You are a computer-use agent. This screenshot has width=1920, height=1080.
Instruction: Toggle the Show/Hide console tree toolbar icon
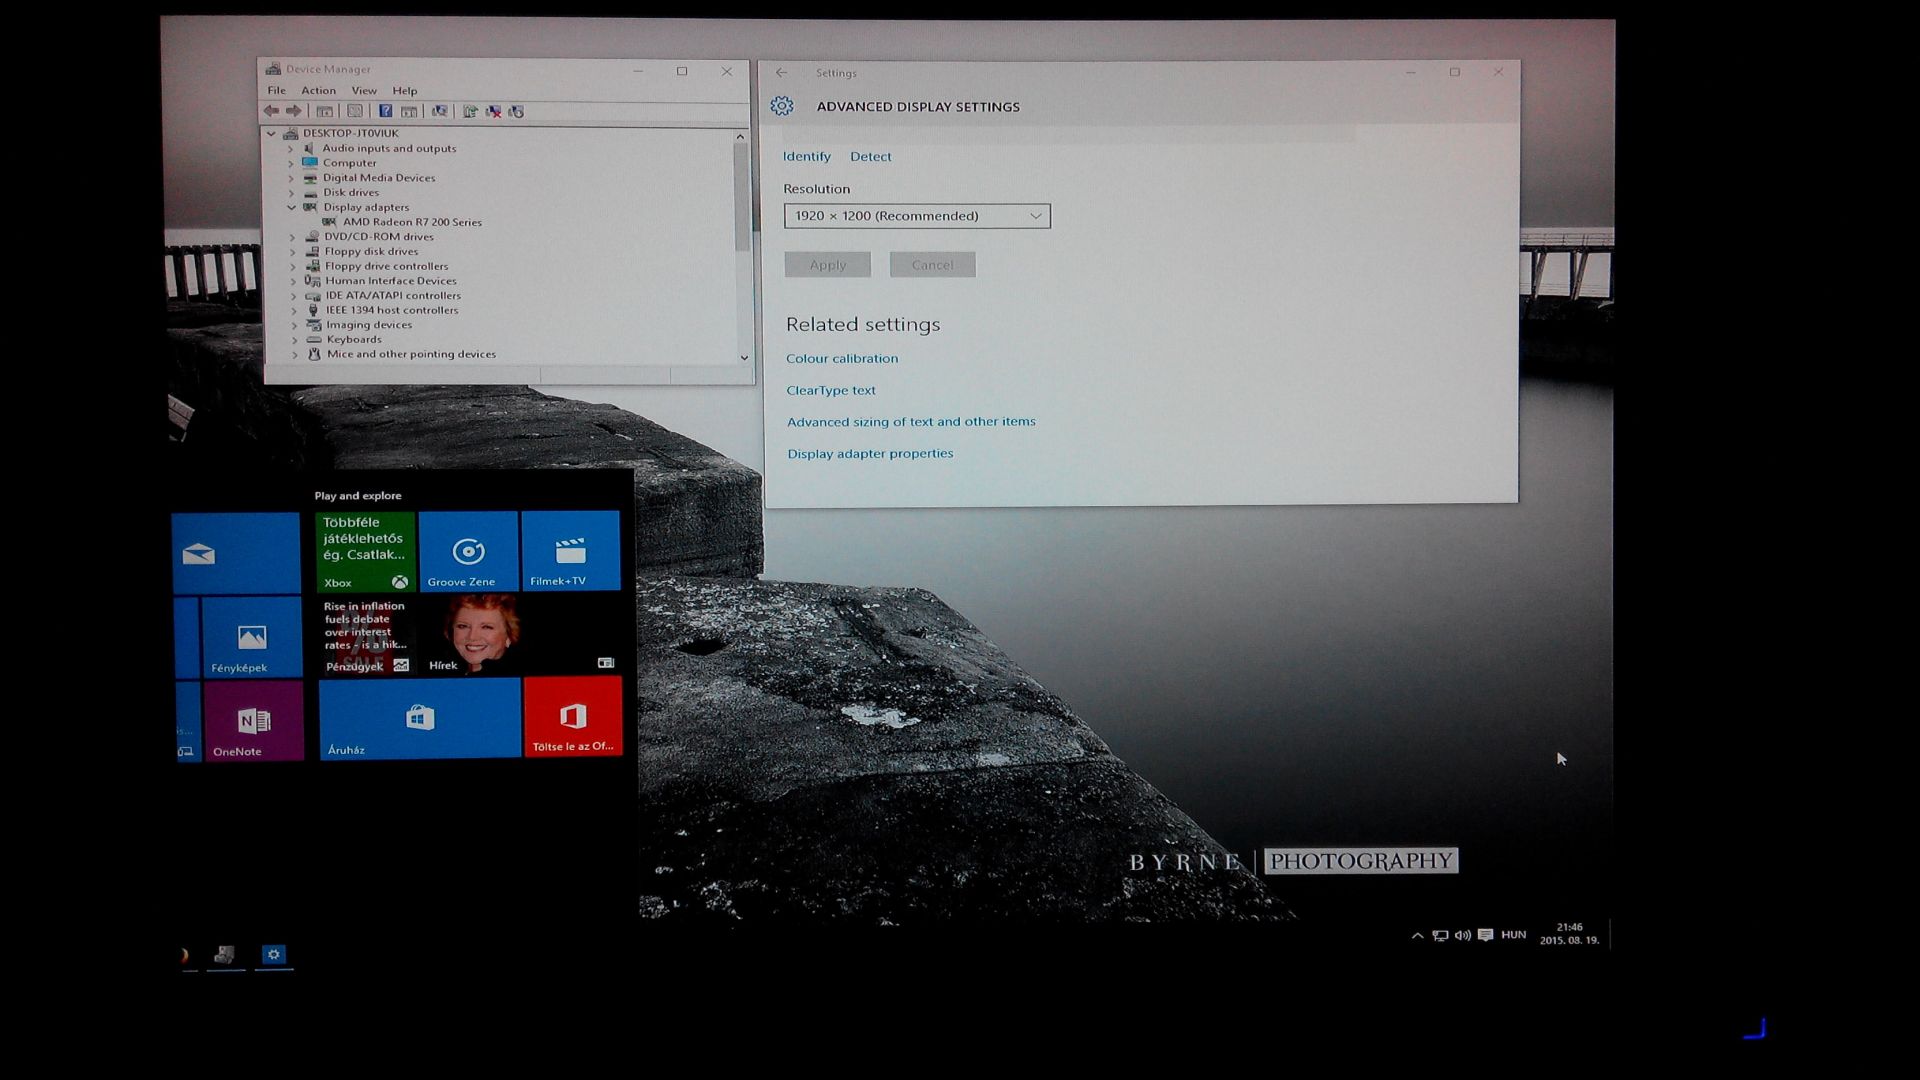(325, 111)
